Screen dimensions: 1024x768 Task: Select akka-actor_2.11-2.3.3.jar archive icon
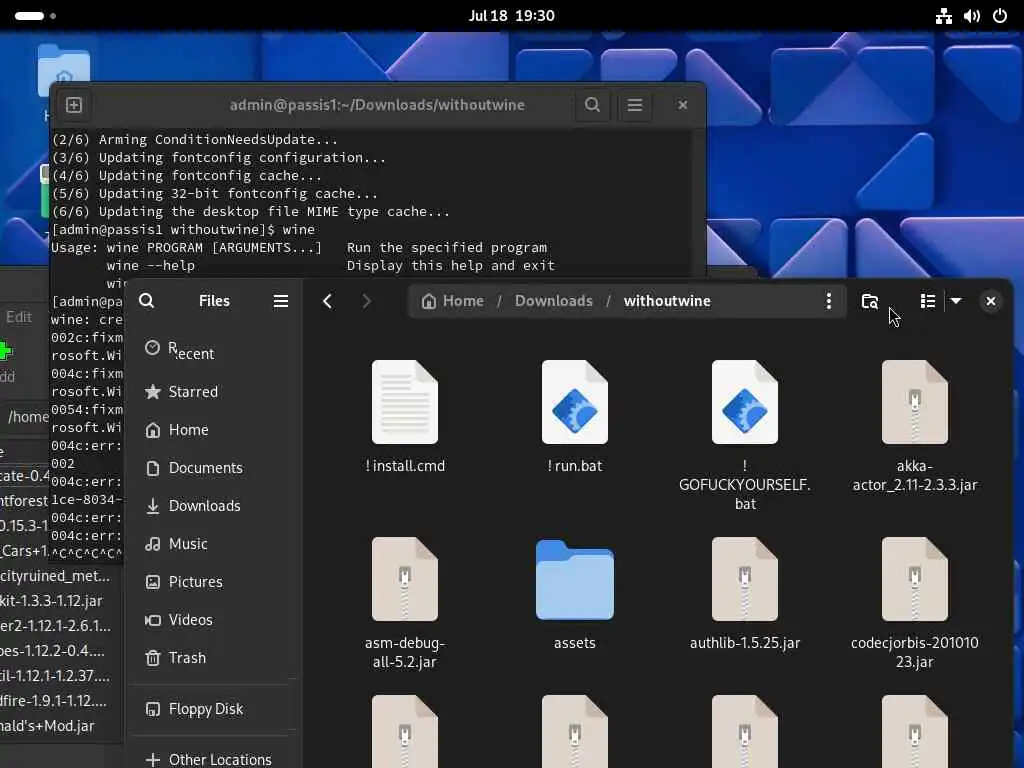(914, 402)
